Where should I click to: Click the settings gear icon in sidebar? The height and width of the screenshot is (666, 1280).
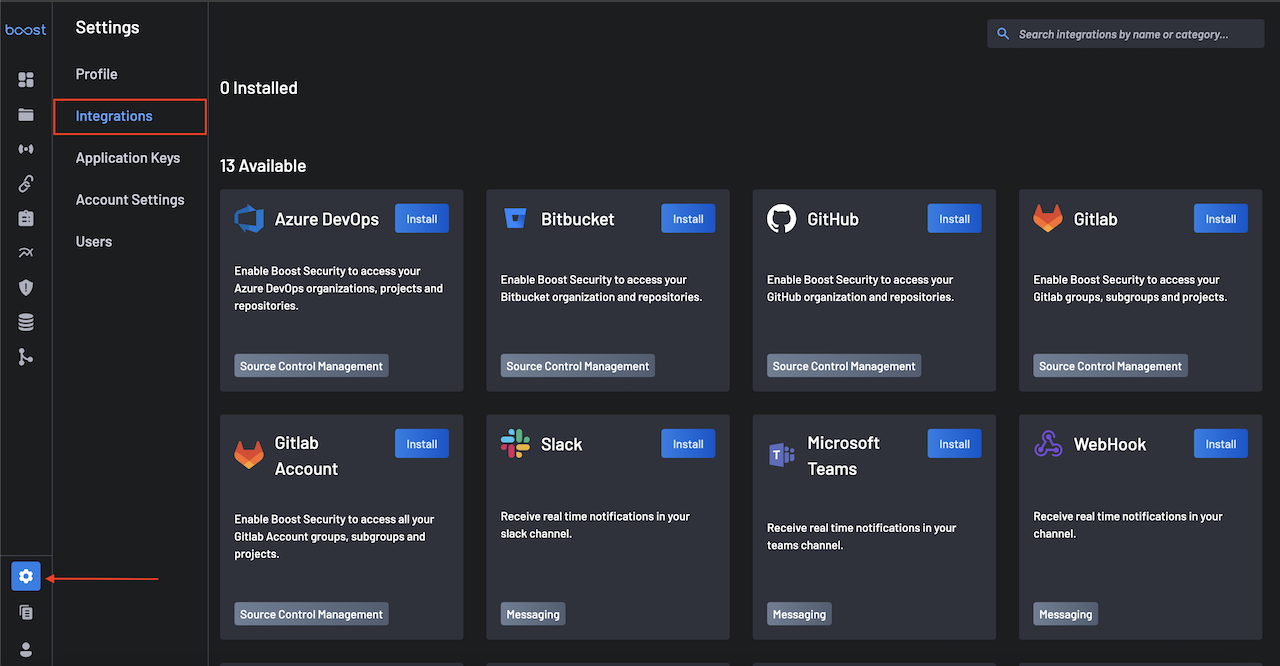coord(26,576)
